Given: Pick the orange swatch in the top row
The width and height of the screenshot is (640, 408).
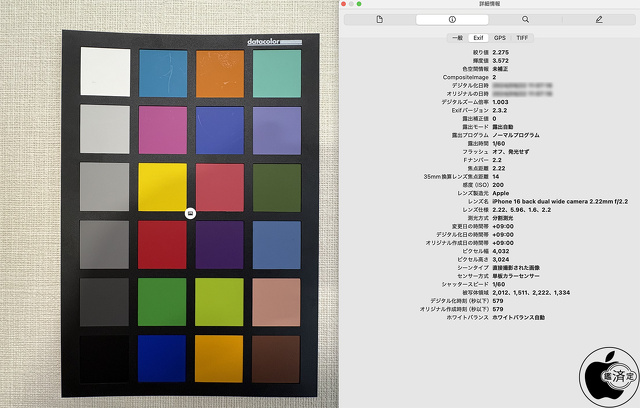Looking at the screenshot, I should pyautogui.click(x=219, y=73).
